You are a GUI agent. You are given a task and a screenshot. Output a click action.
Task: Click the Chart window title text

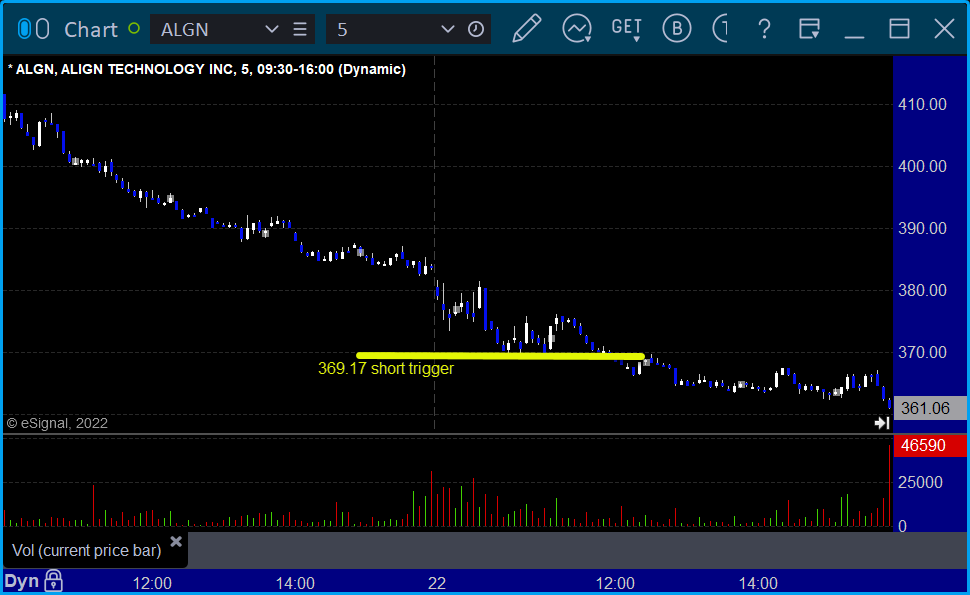tap(91, 29)
